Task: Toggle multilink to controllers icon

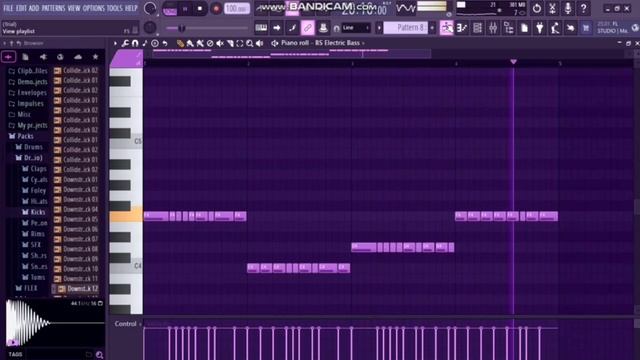Action: (x=323, y=28)
